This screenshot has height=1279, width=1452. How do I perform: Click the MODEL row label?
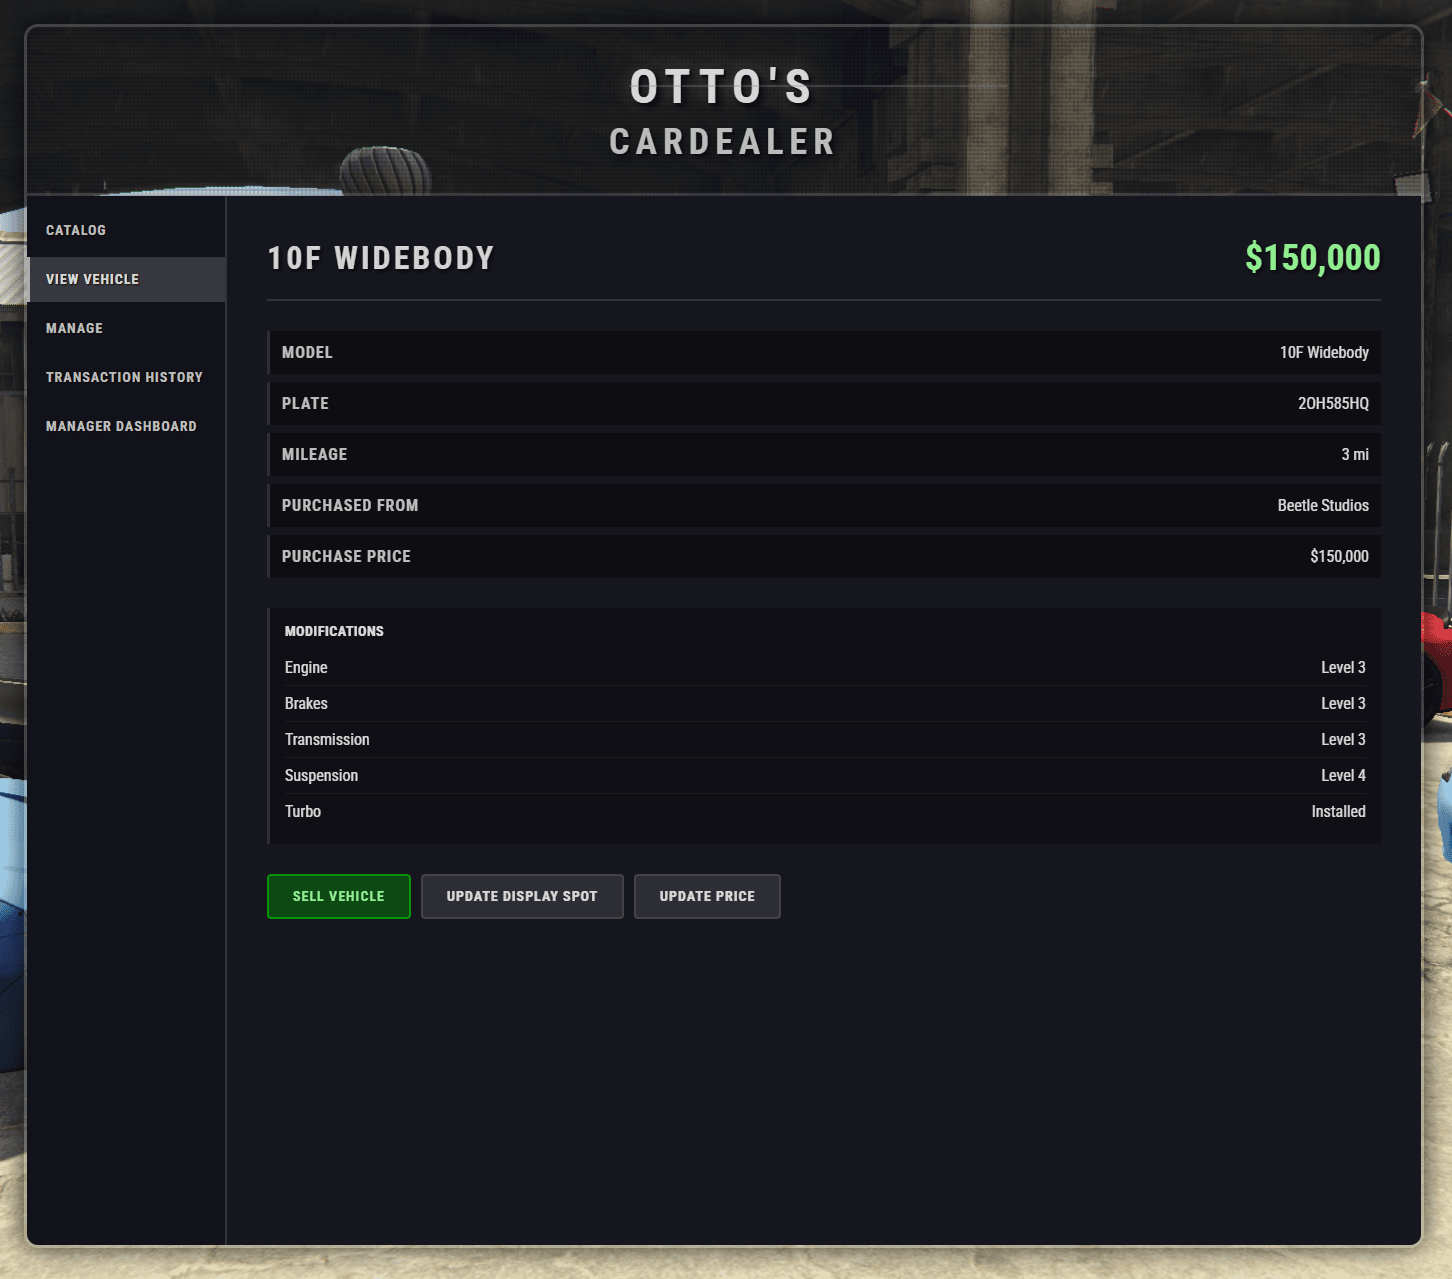tap(307, 352)
